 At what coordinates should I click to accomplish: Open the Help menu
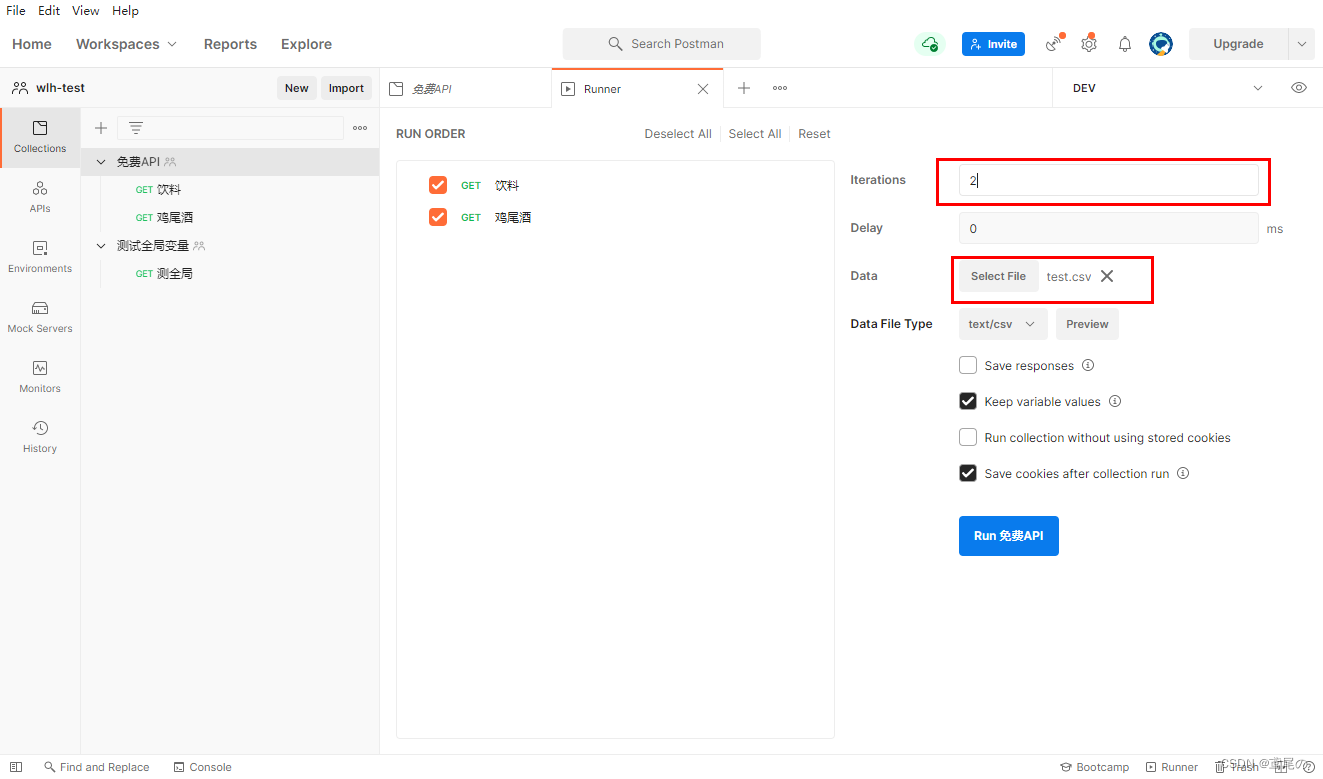(x=125, y=10)
